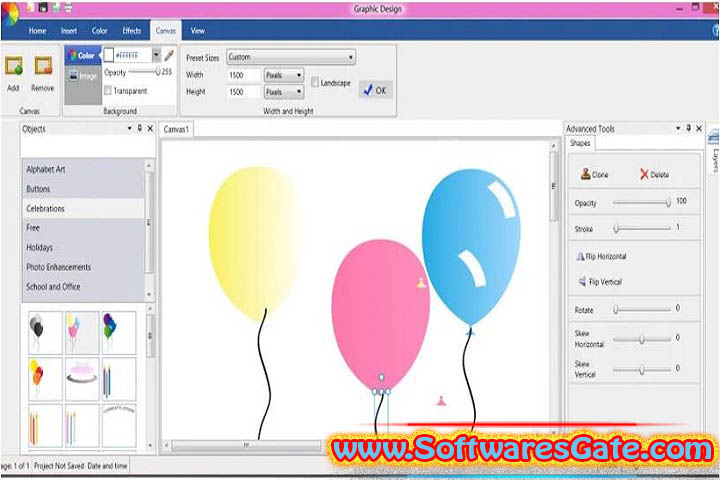Toggle the Landscape checkbox
The height and width of the screenshot is (480, 720).
point(315,82)
